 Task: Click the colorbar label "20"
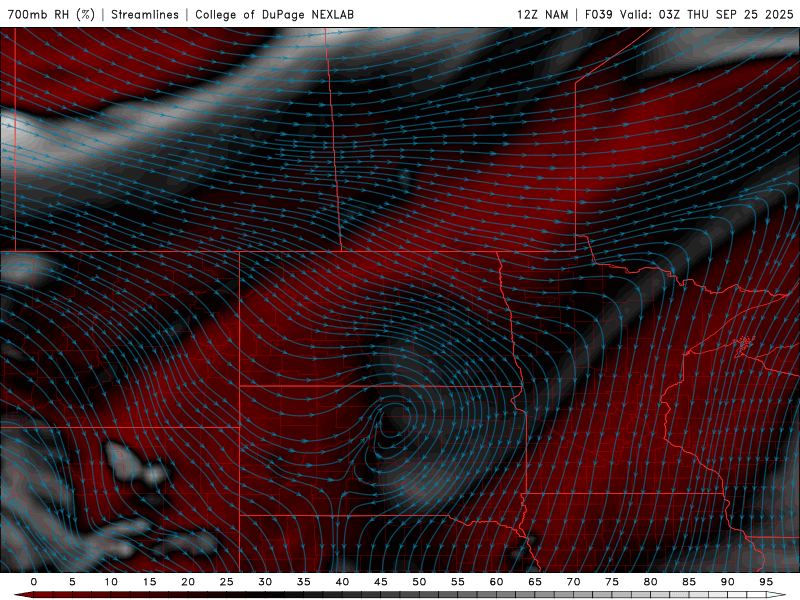(188, 582)
